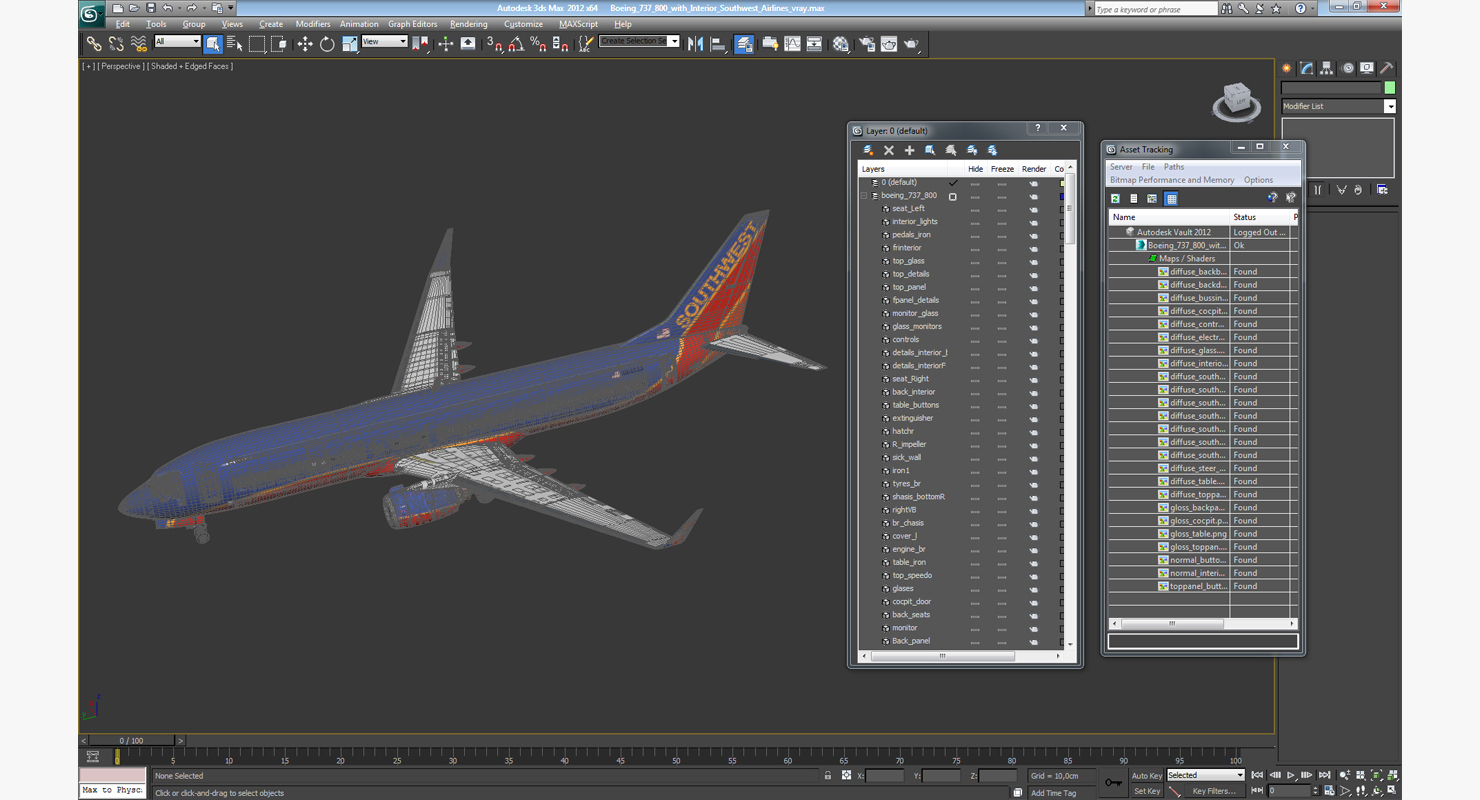Click the teapot Render Production icon

(911, 43)
